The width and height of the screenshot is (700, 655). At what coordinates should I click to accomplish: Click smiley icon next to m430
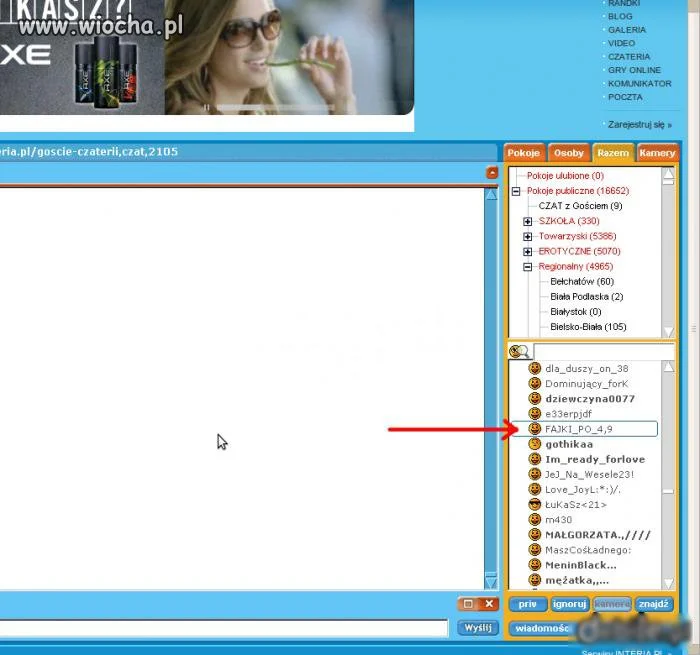(534, 520)
